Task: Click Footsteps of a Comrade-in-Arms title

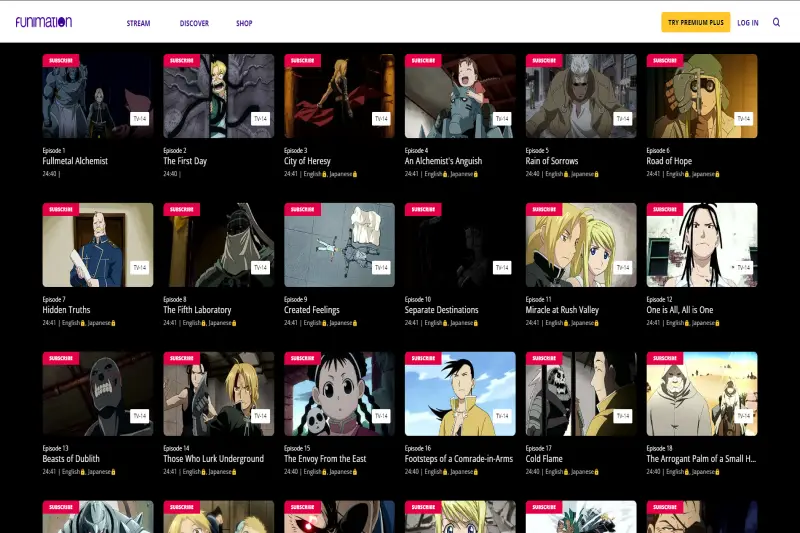Action: 459,459
